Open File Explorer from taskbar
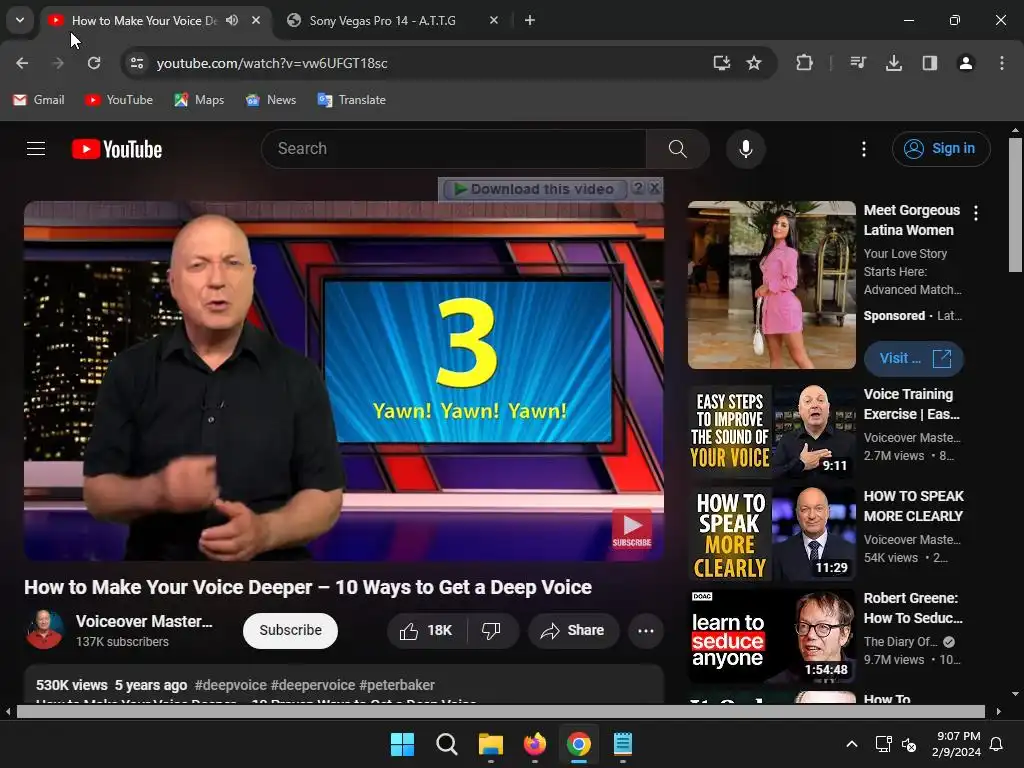 (490, 744)
